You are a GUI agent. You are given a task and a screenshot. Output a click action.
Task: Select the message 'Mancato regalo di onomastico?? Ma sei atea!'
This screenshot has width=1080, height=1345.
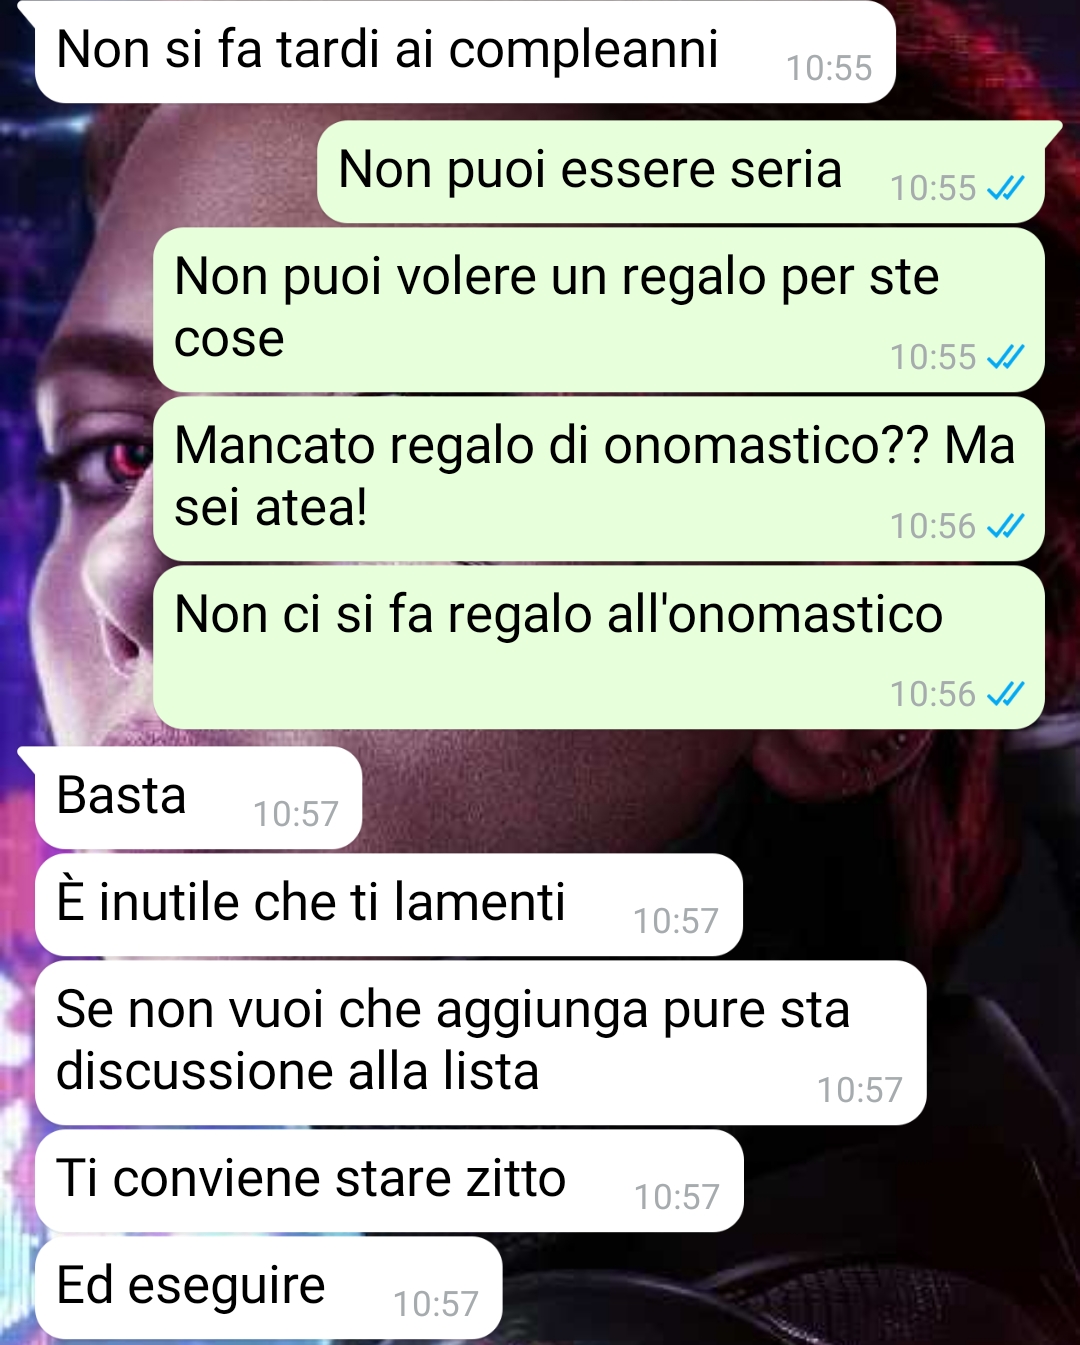click(599, 478)
